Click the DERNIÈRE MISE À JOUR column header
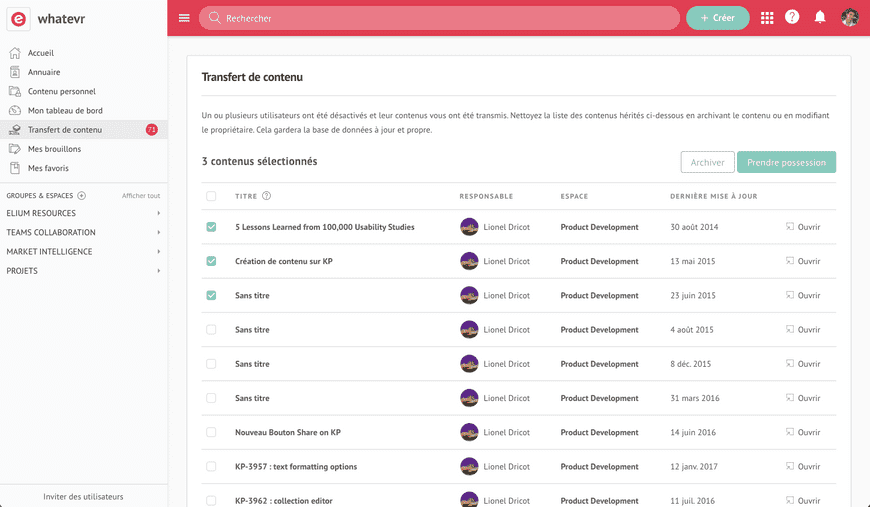The height and width of the screenshot is (507, 870). point(714,196)
